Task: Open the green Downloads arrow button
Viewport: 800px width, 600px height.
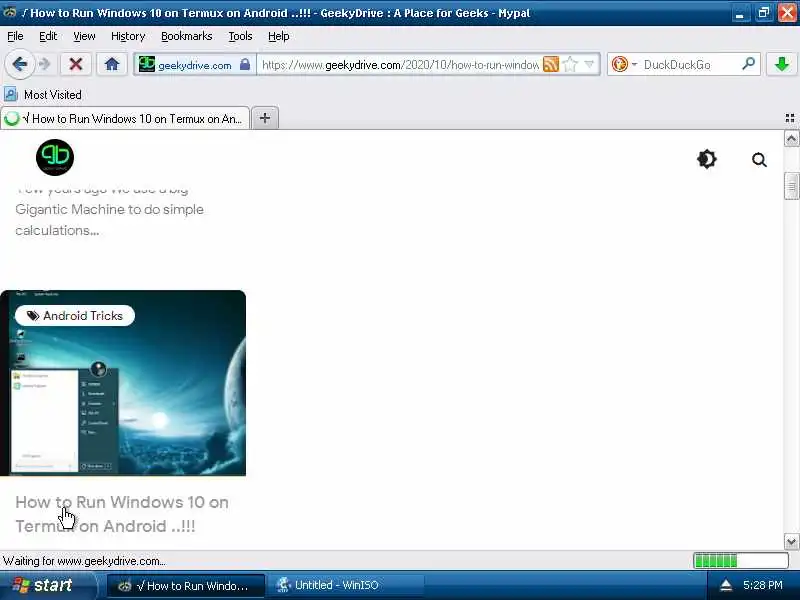Action: [782, 64]
